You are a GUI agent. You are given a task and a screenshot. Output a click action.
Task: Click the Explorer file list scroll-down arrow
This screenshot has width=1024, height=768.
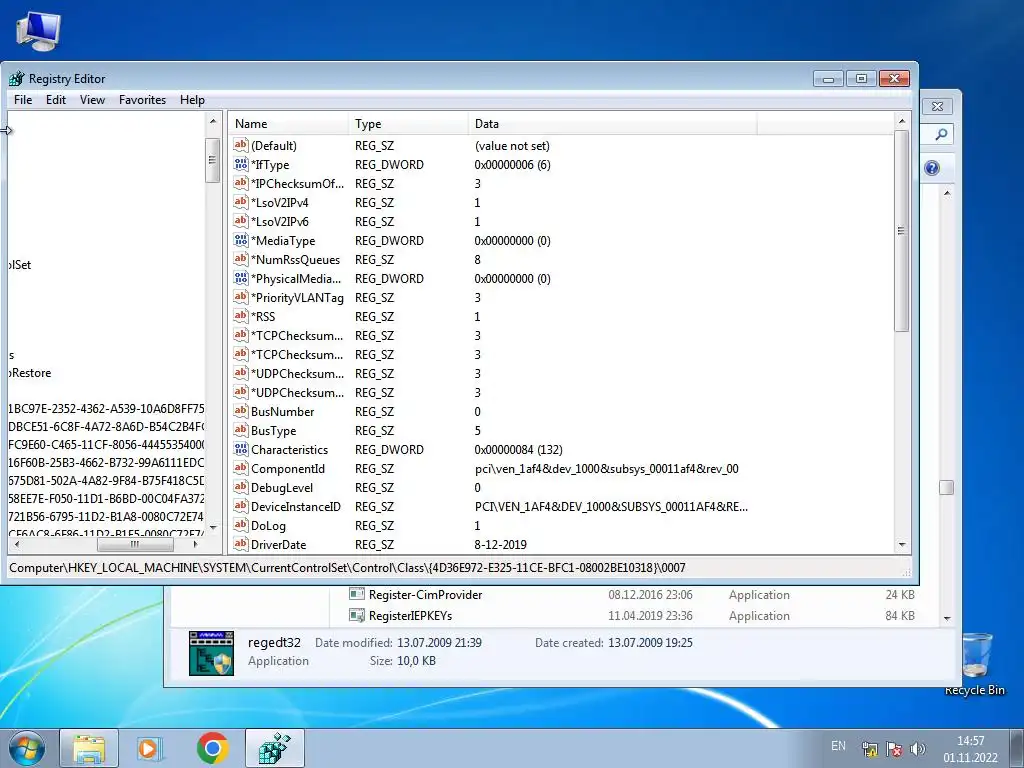[x=947, y=618]
